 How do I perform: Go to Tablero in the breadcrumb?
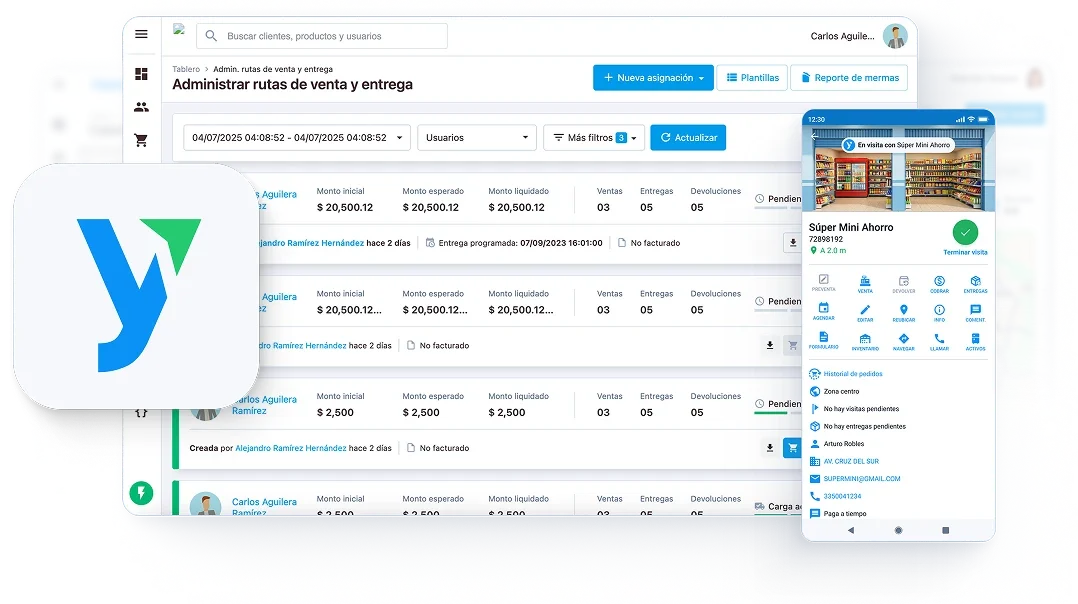pos(185,69)
